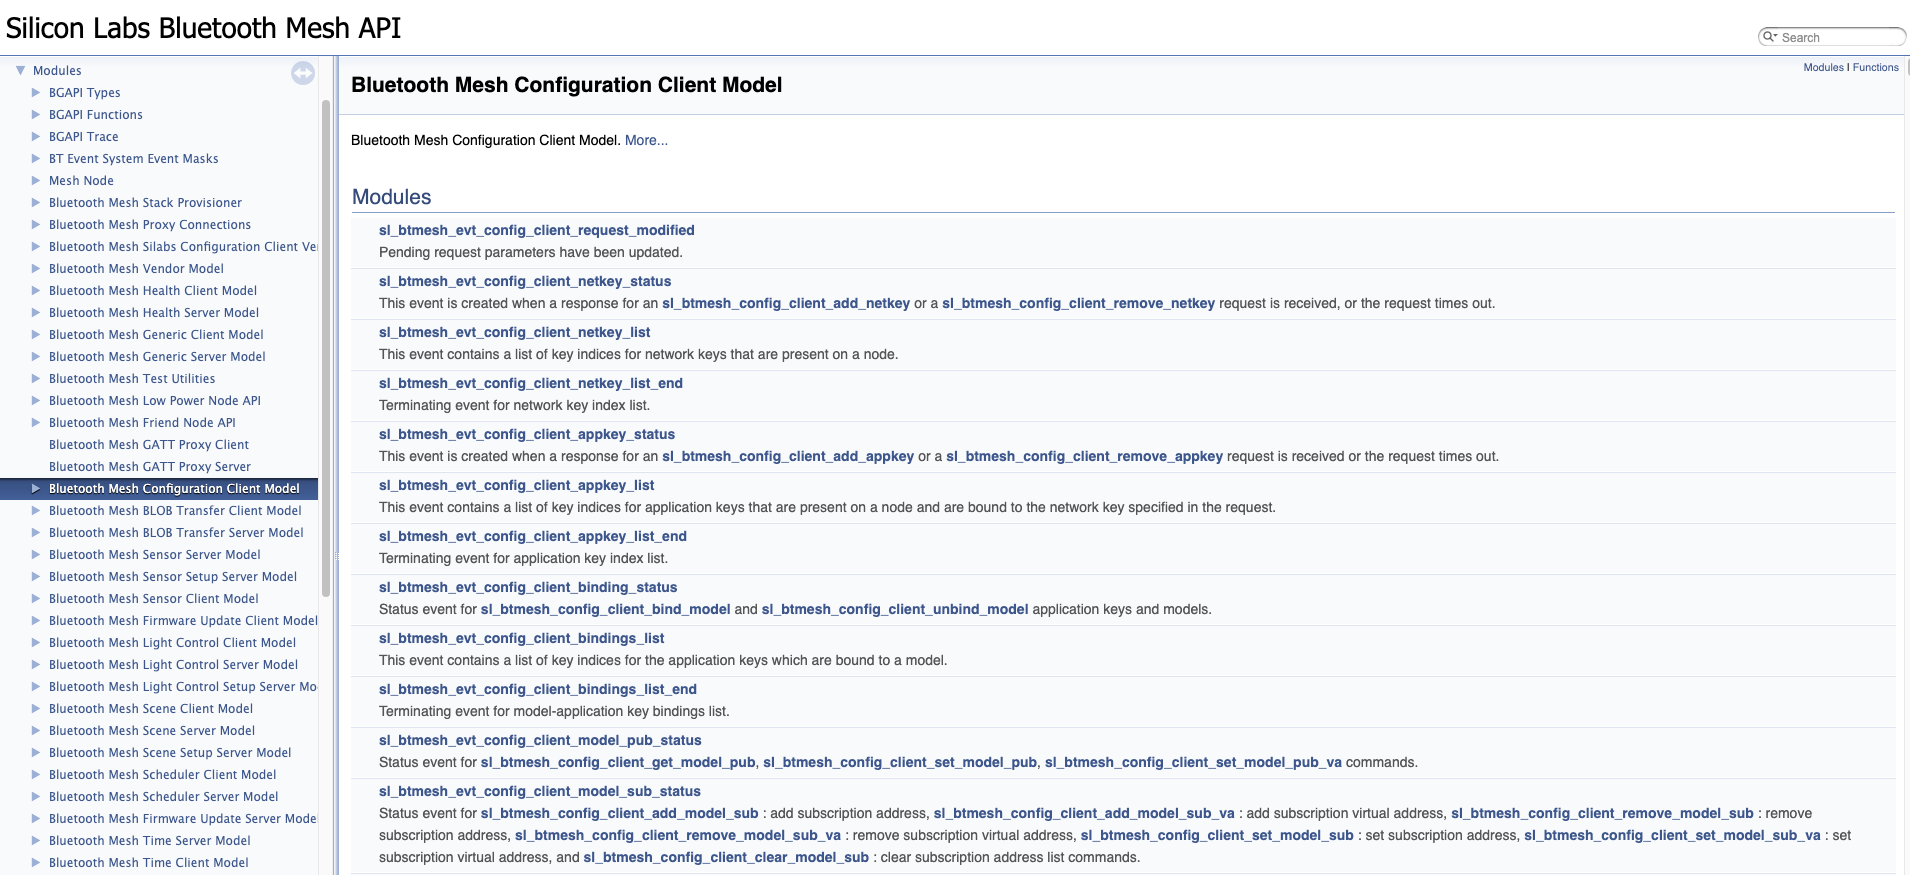Image resolution: width=1910 pixels, height=875 pixels.
Task: Expand Bluetooth Mesh Scene Client Model arrow
Action: click(36, 708)
